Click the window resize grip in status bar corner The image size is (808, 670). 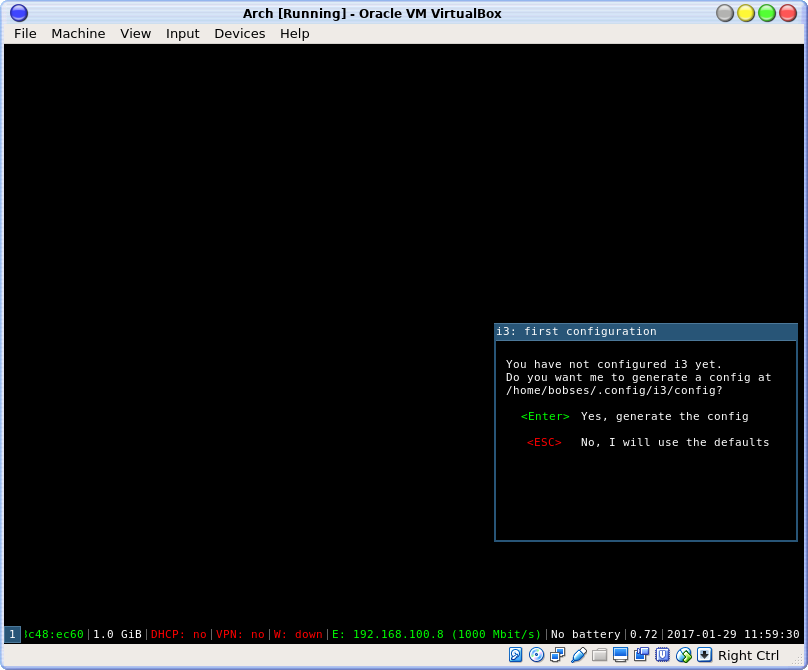[798, 661]
